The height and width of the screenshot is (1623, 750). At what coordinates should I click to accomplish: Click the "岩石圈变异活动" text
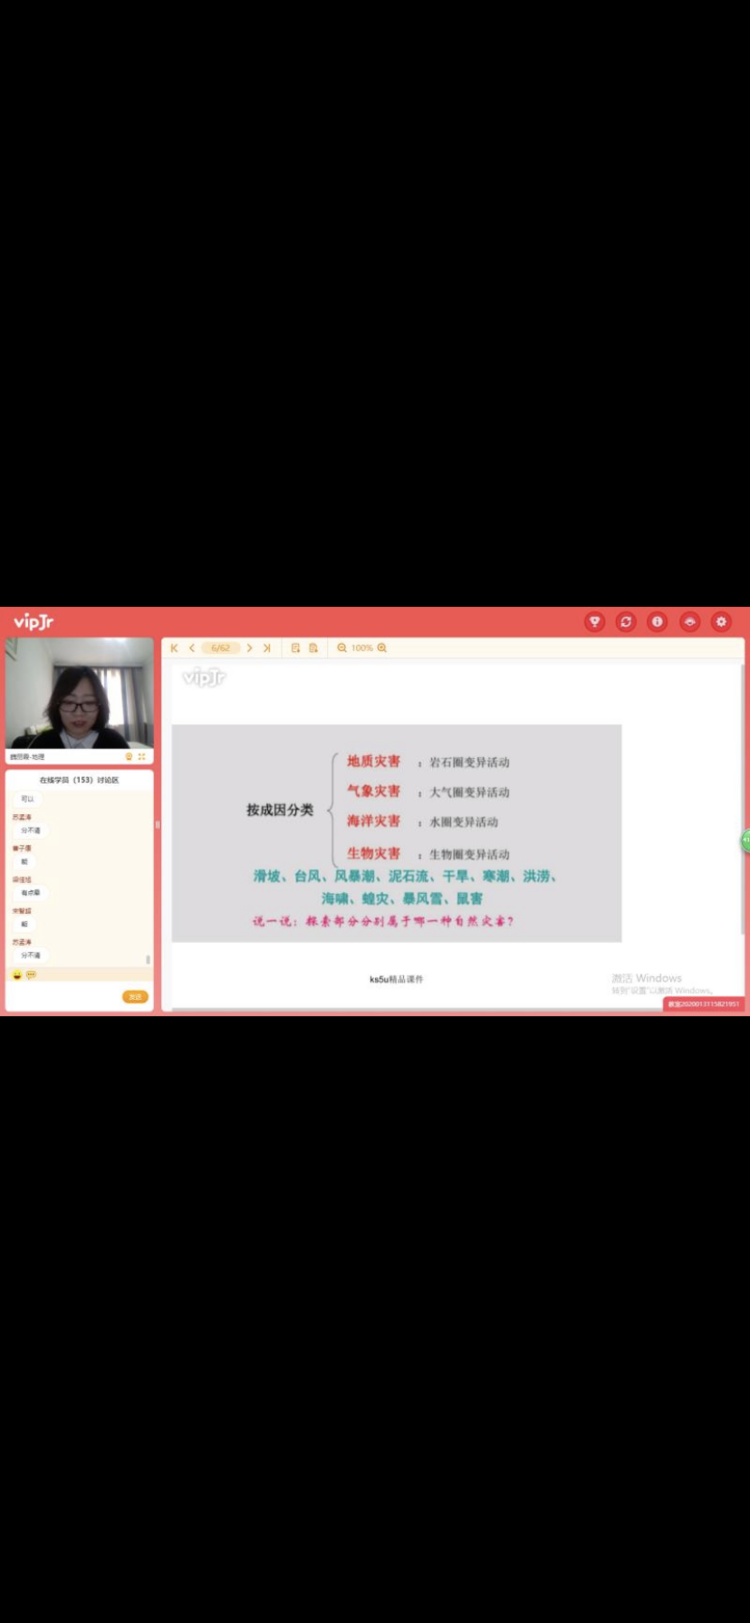[470, 762]
